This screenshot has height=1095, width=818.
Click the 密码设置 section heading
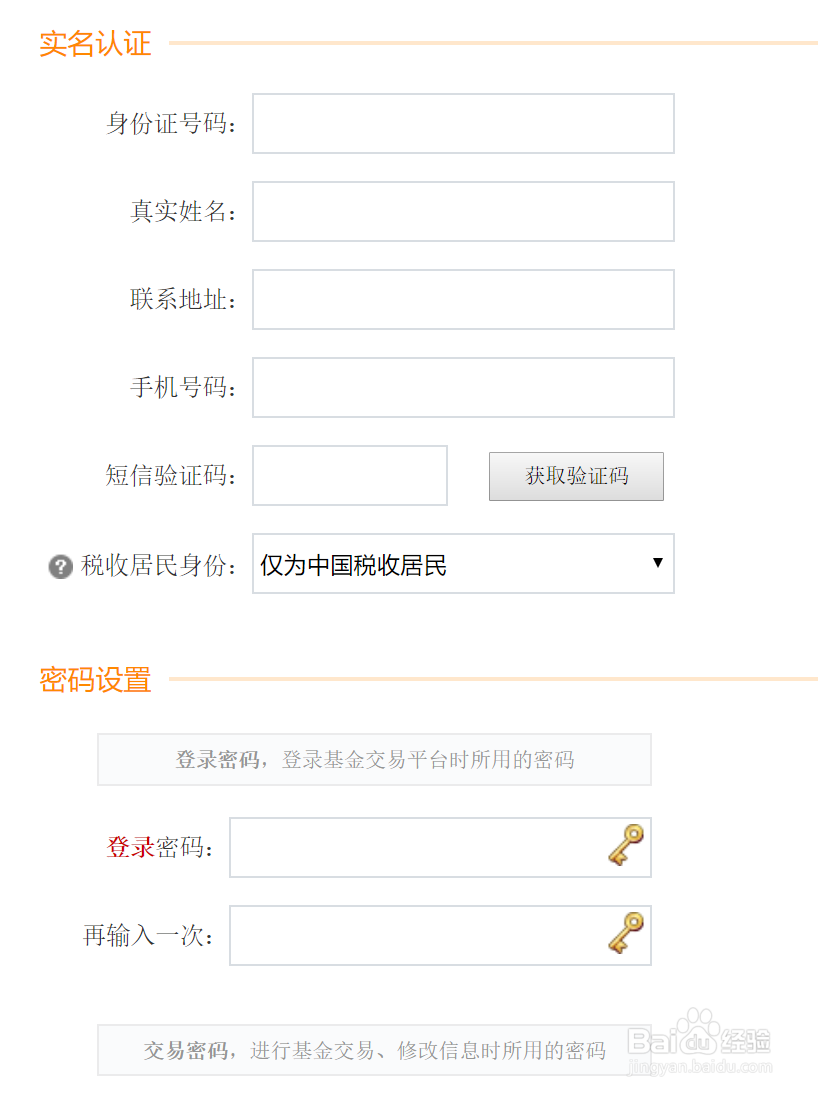(x=93, y=680)
